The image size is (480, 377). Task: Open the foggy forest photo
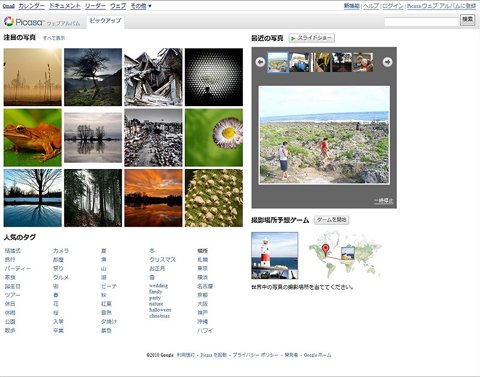point(93,198)
